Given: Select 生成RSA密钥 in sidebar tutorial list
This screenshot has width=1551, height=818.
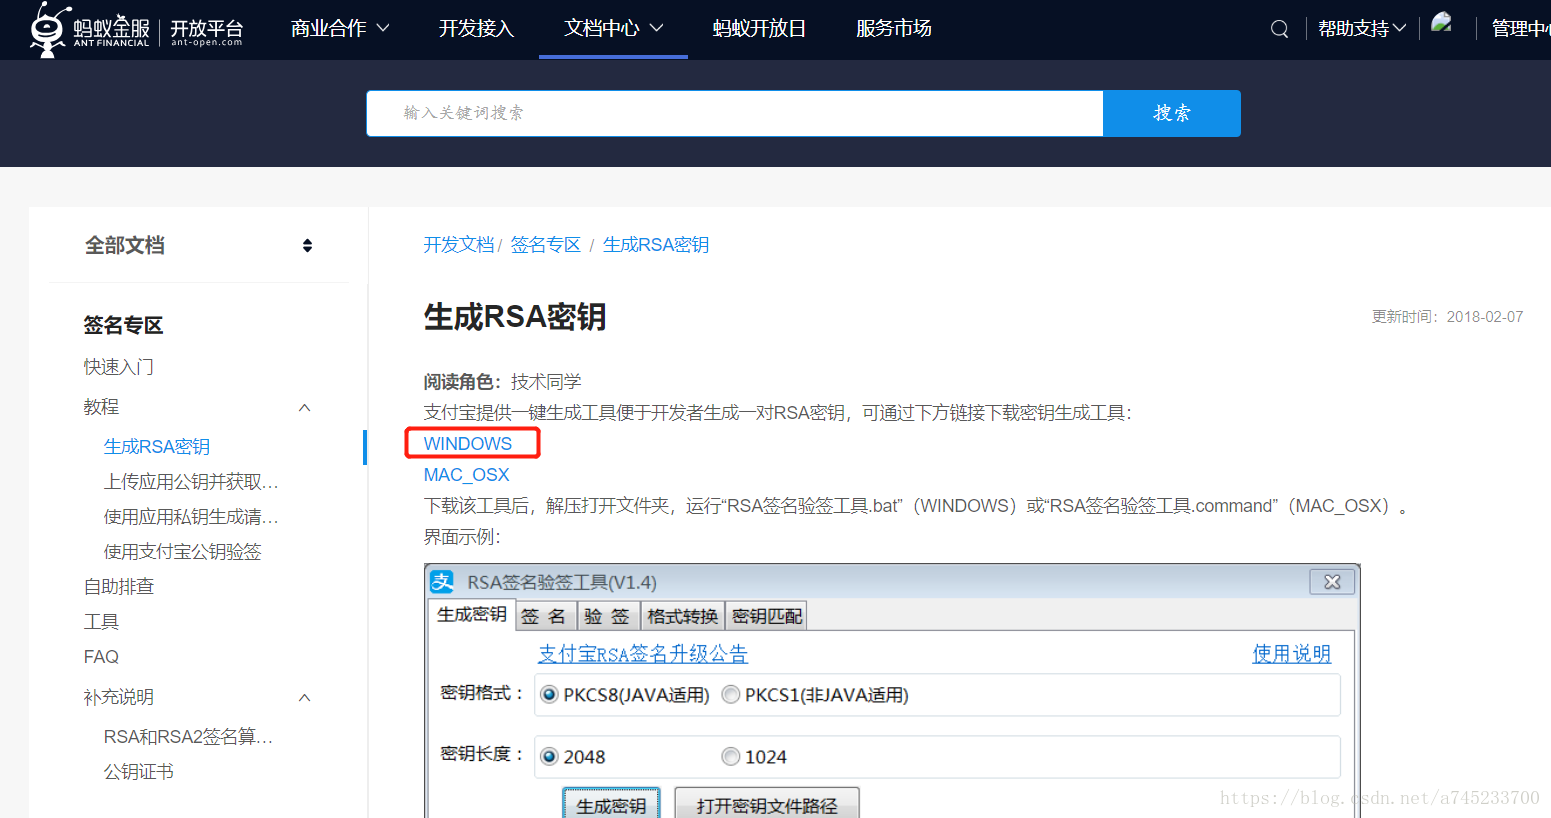Looking at the screenshot, I should point(157,447).
